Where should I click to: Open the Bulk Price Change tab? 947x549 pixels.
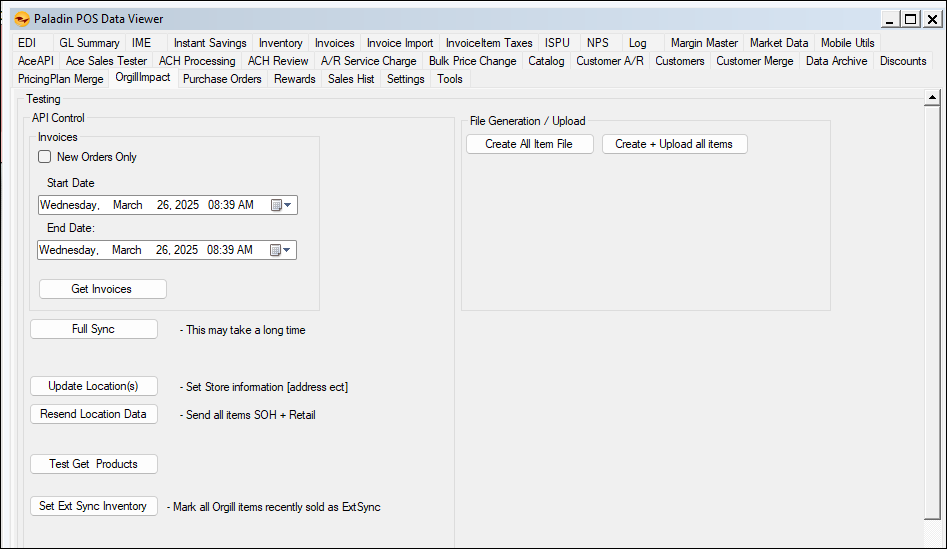(x=472, y=61)
